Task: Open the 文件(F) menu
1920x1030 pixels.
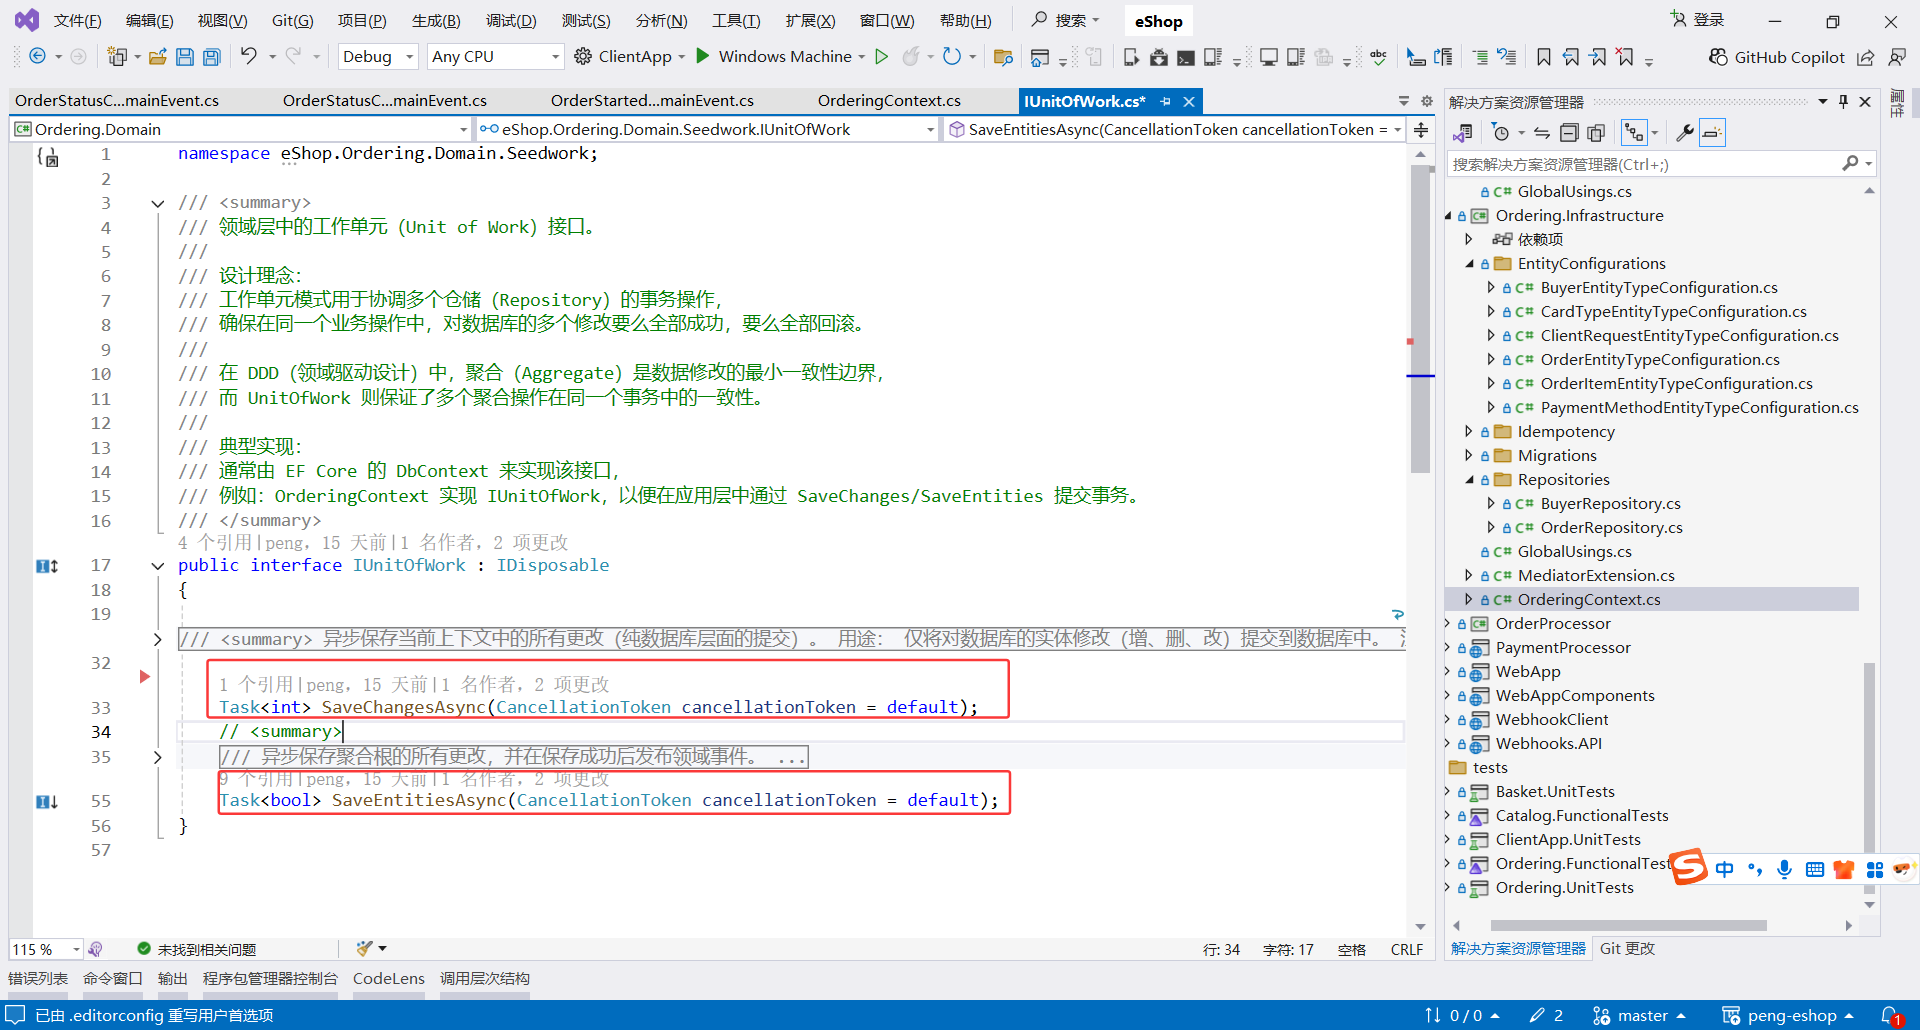Action: point(78,21)
